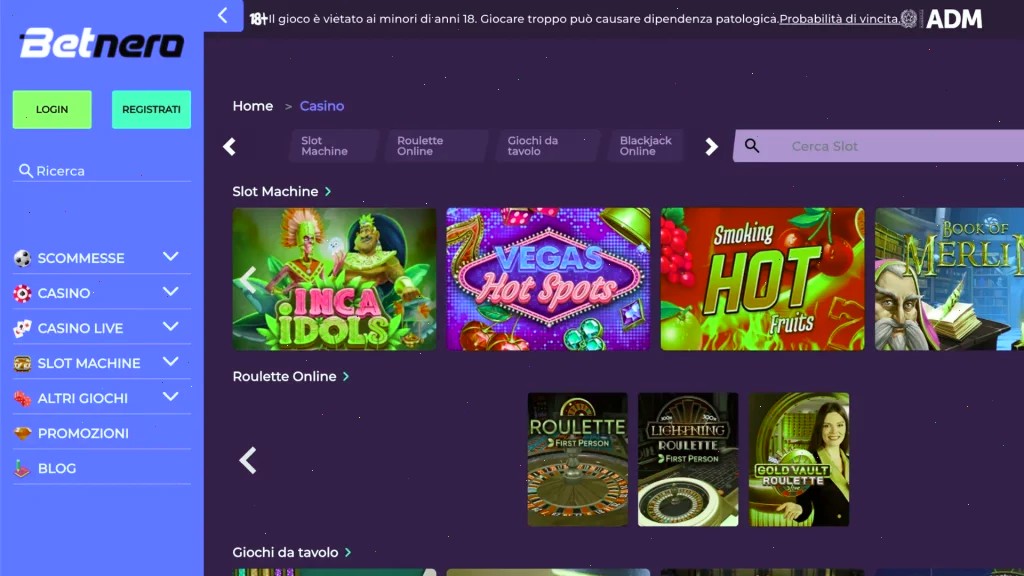Open the Giochi da tavolo section arrow
This screenshot has width=1024, height=576.
348,552
